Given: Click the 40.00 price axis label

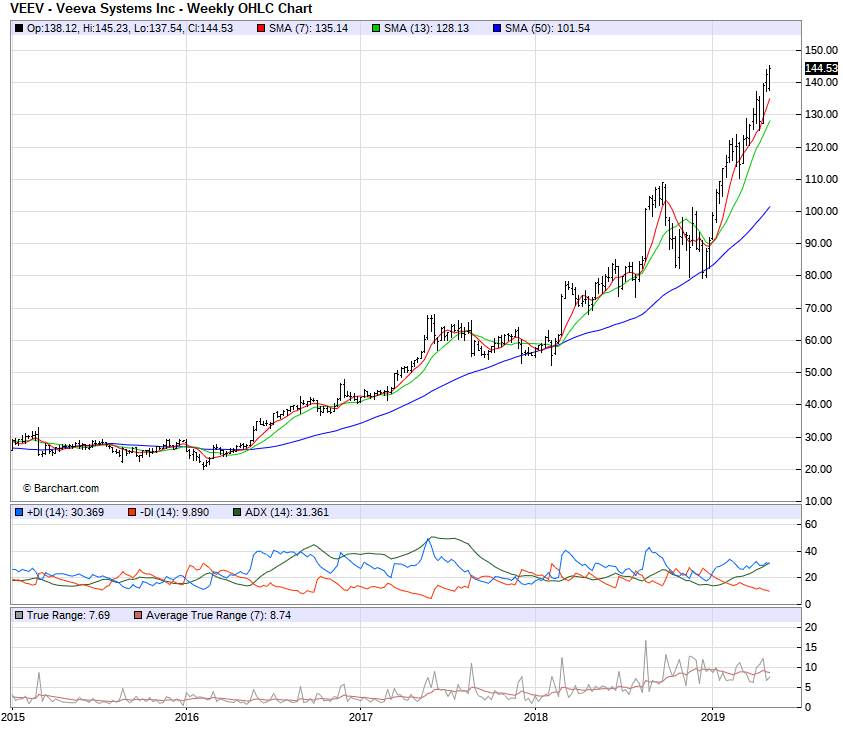Looking at the screenshot, I should point(818,404).
